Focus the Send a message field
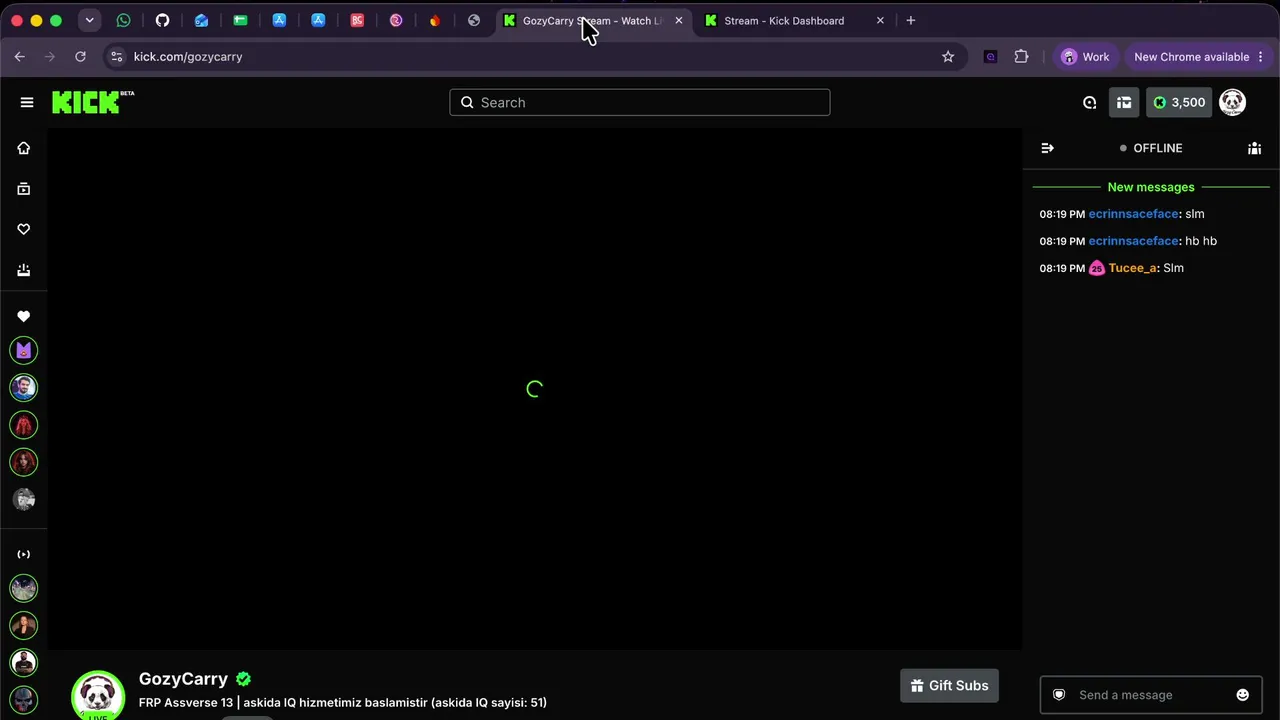The width and height of the screenshot is (1280, 720). point(1150,695)
